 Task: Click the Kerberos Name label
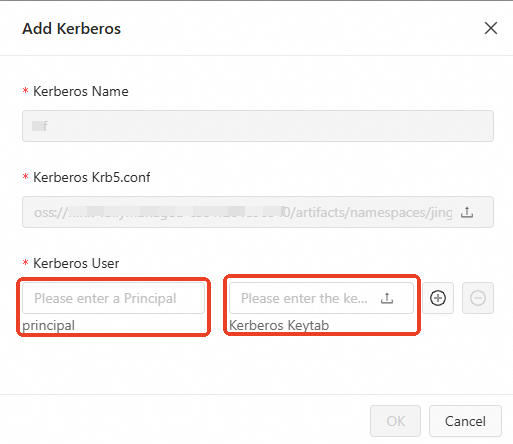click(81, 91)
